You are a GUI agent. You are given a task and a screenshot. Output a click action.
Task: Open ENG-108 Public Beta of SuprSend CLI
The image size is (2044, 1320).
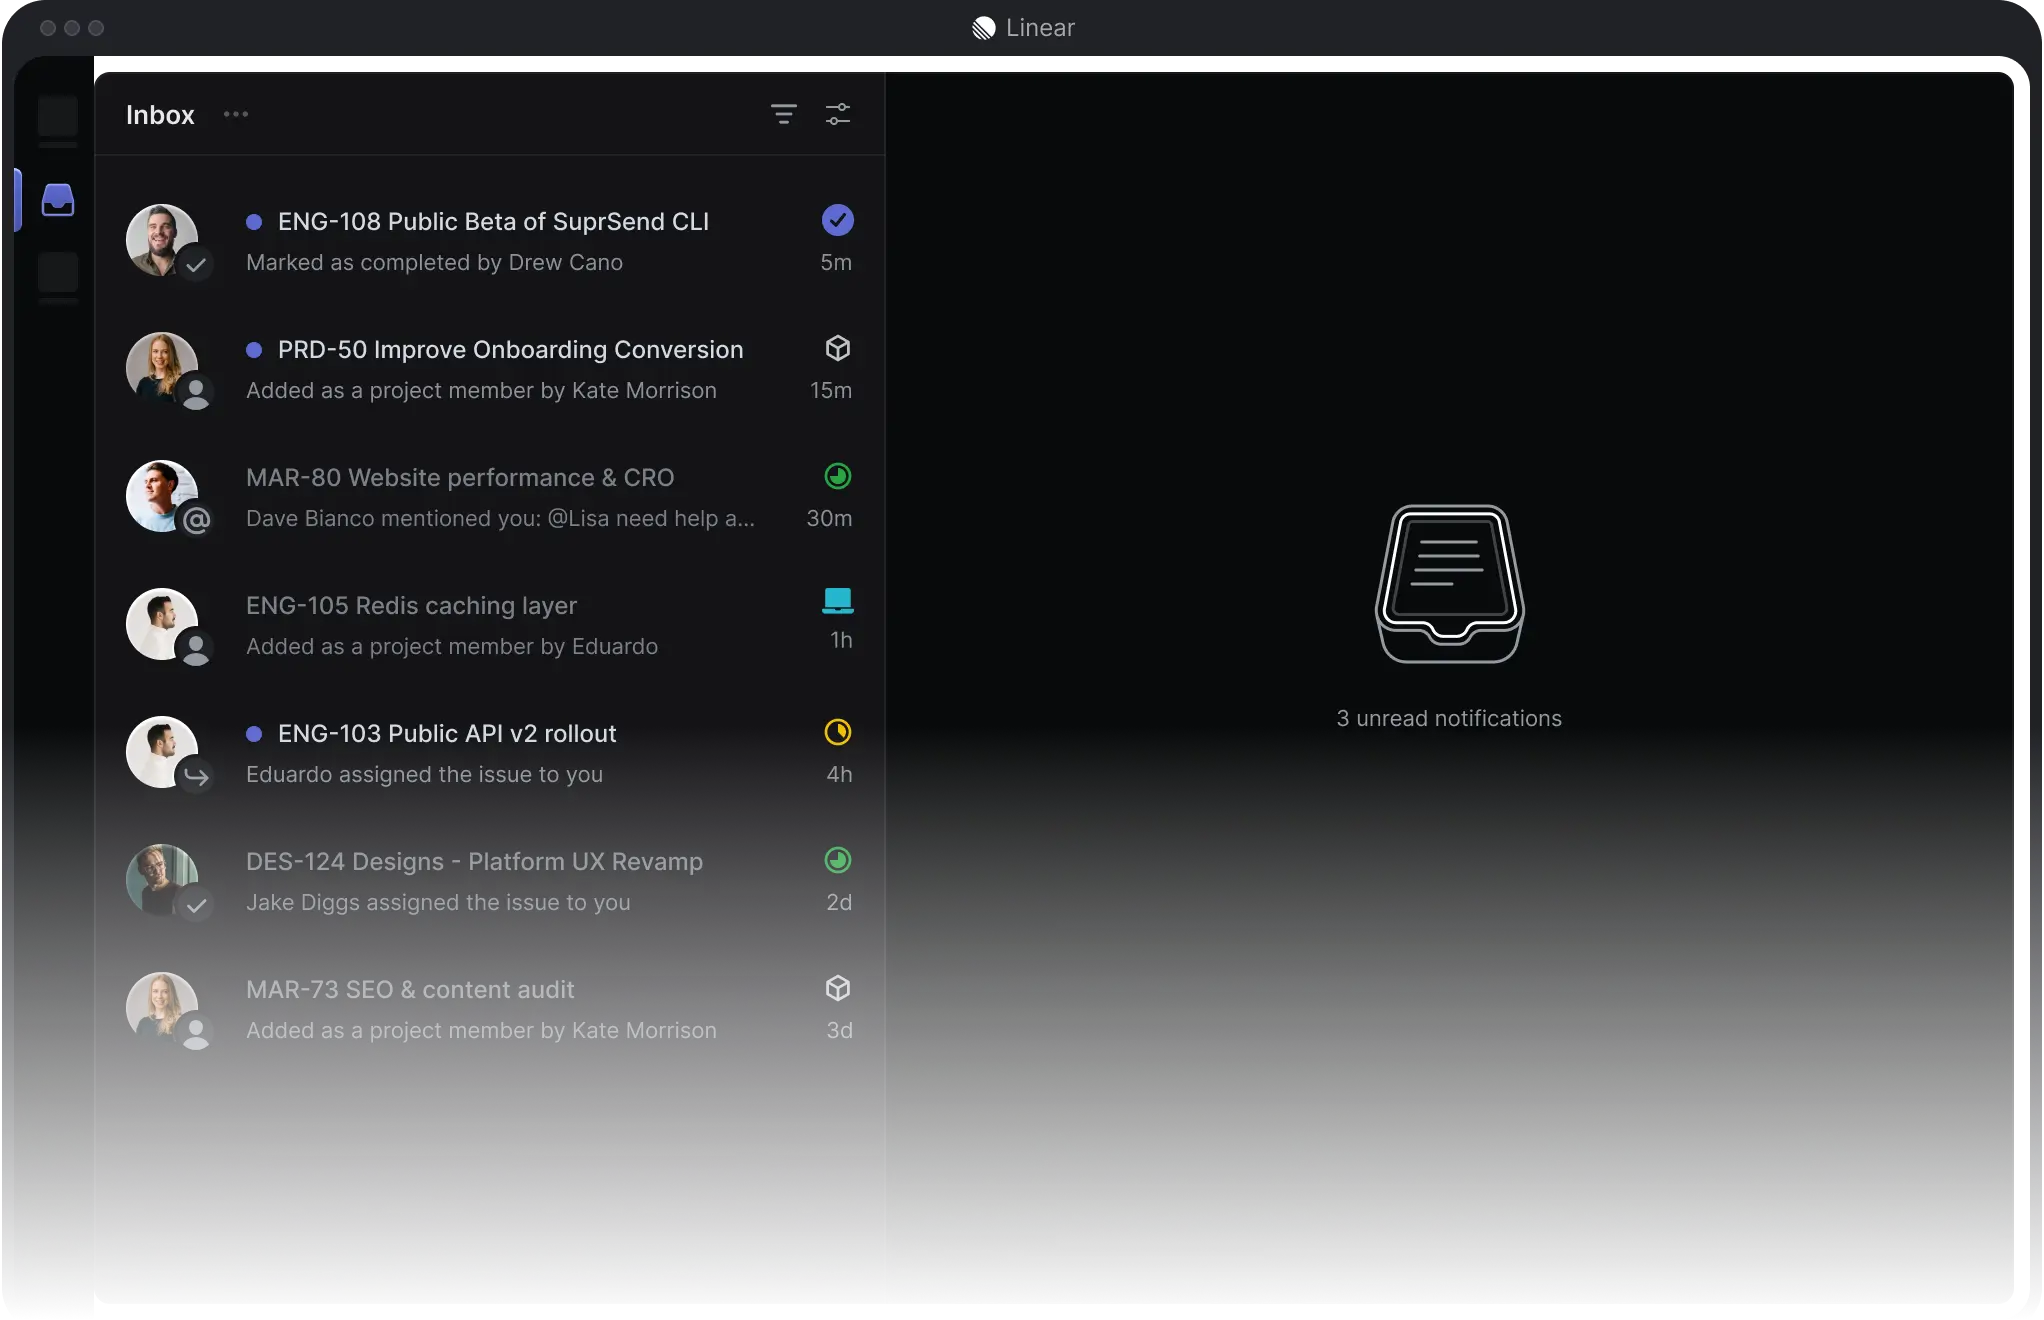493,222
